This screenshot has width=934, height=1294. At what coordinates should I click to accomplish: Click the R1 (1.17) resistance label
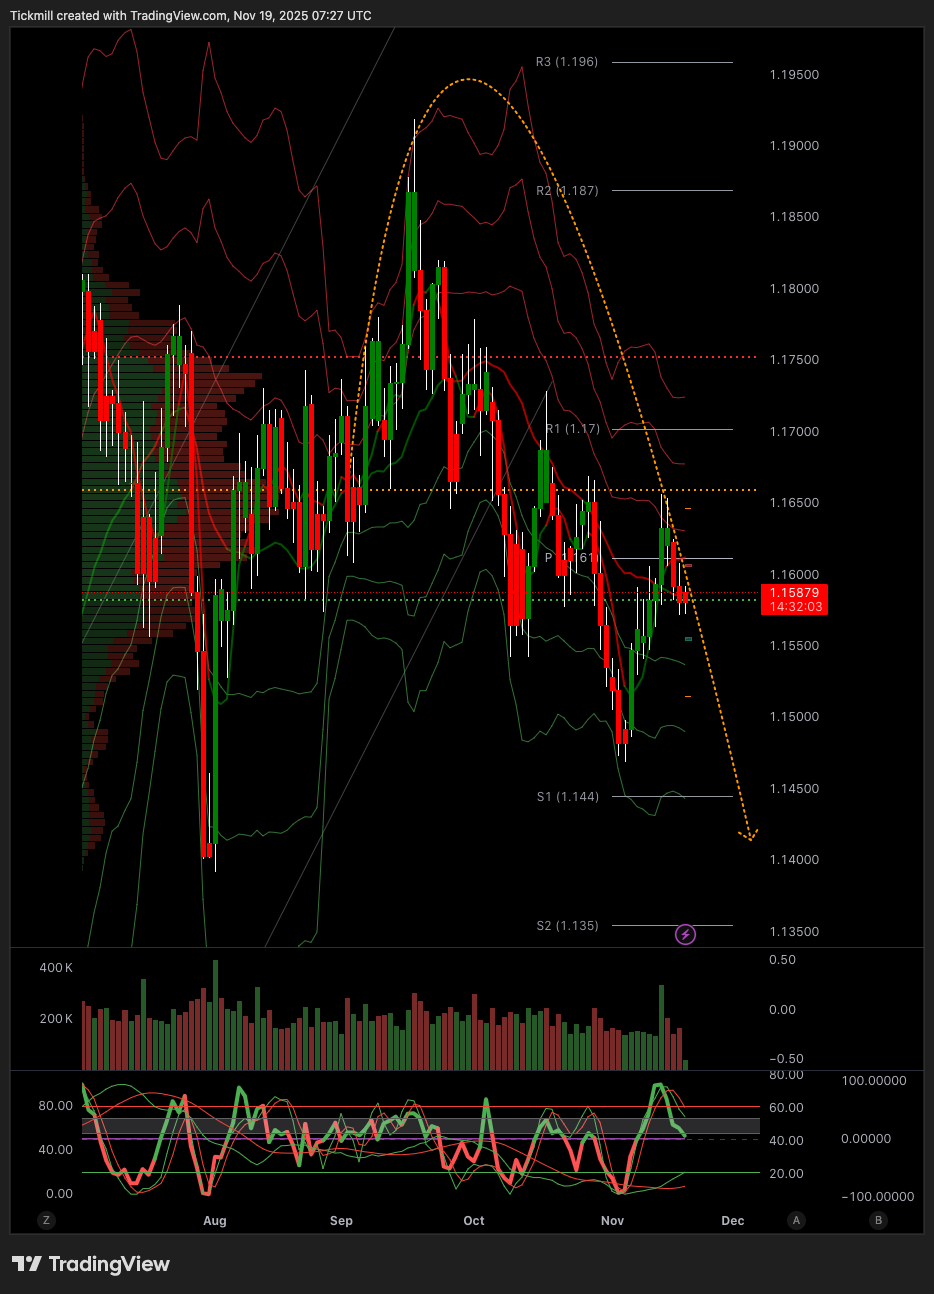click(573, 429)
